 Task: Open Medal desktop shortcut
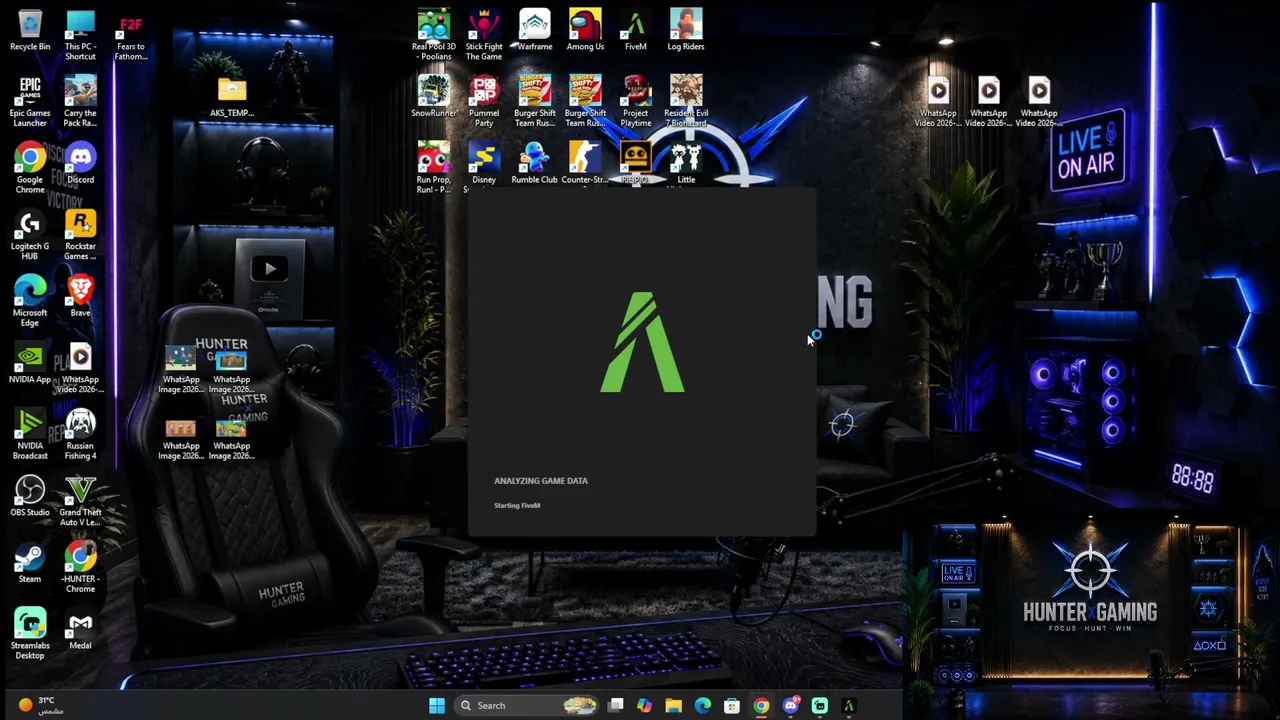click(x=80, y=629)
